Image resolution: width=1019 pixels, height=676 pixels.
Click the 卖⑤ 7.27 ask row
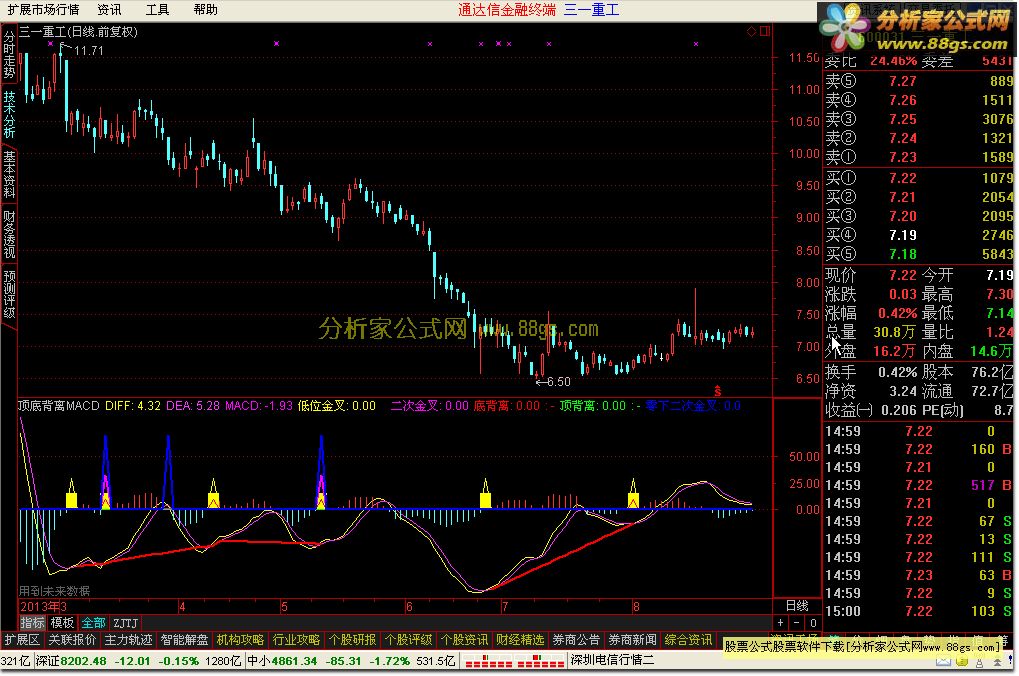918,81
